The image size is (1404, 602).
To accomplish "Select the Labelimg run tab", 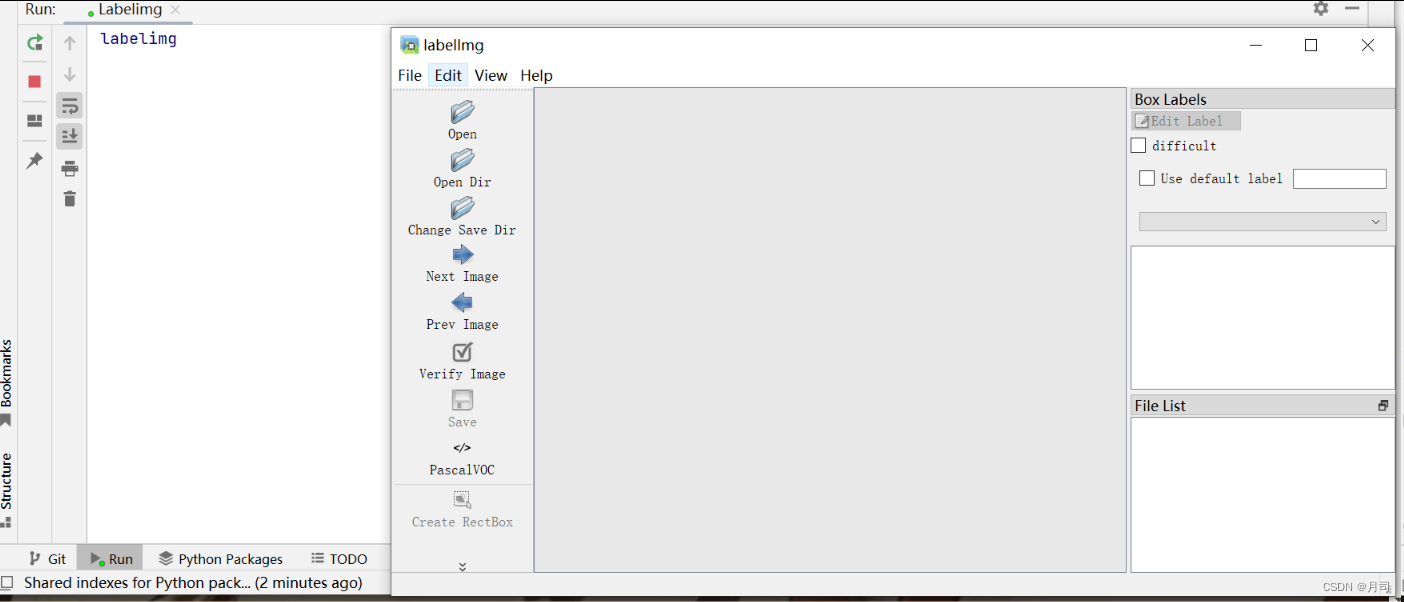I will tap(130, 10).
